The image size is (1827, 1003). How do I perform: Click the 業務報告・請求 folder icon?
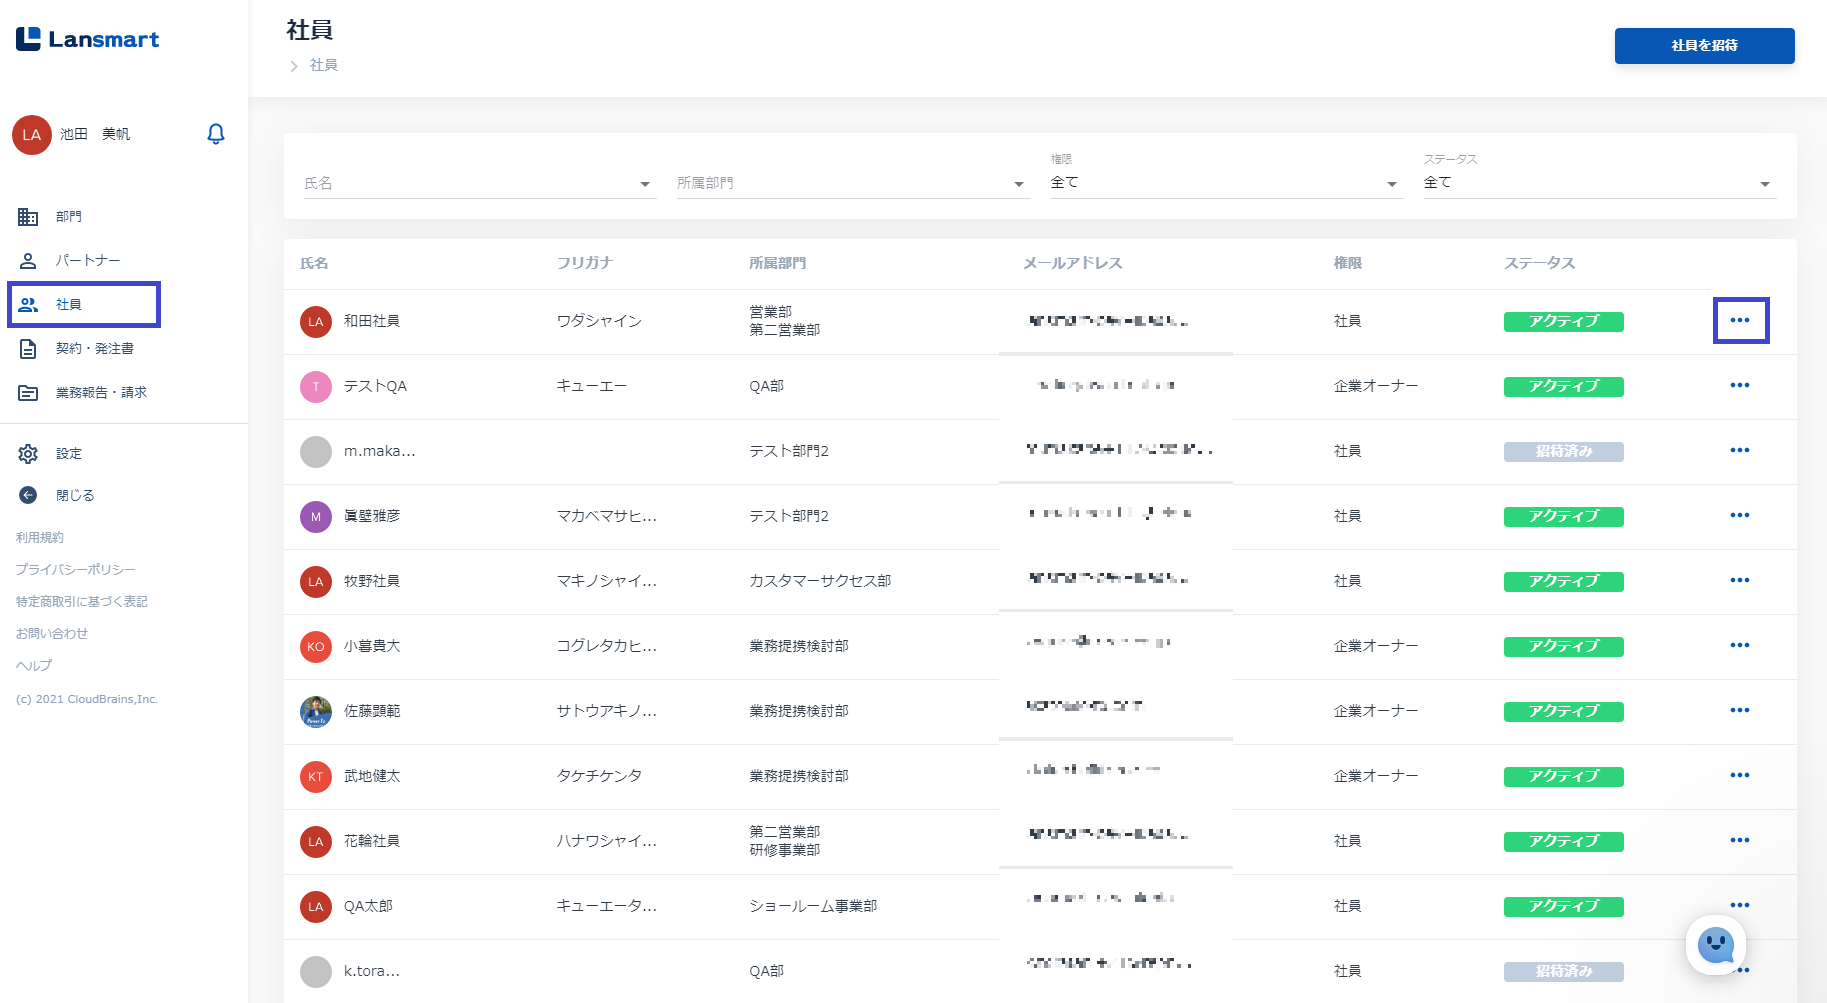pos(28,393)
